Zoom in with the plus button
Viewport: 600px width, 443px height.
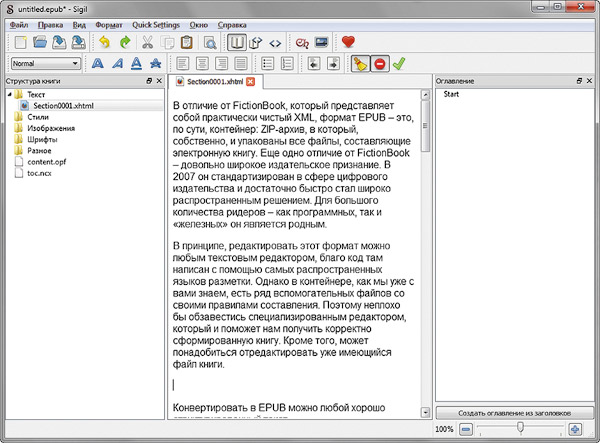point(575,429)
